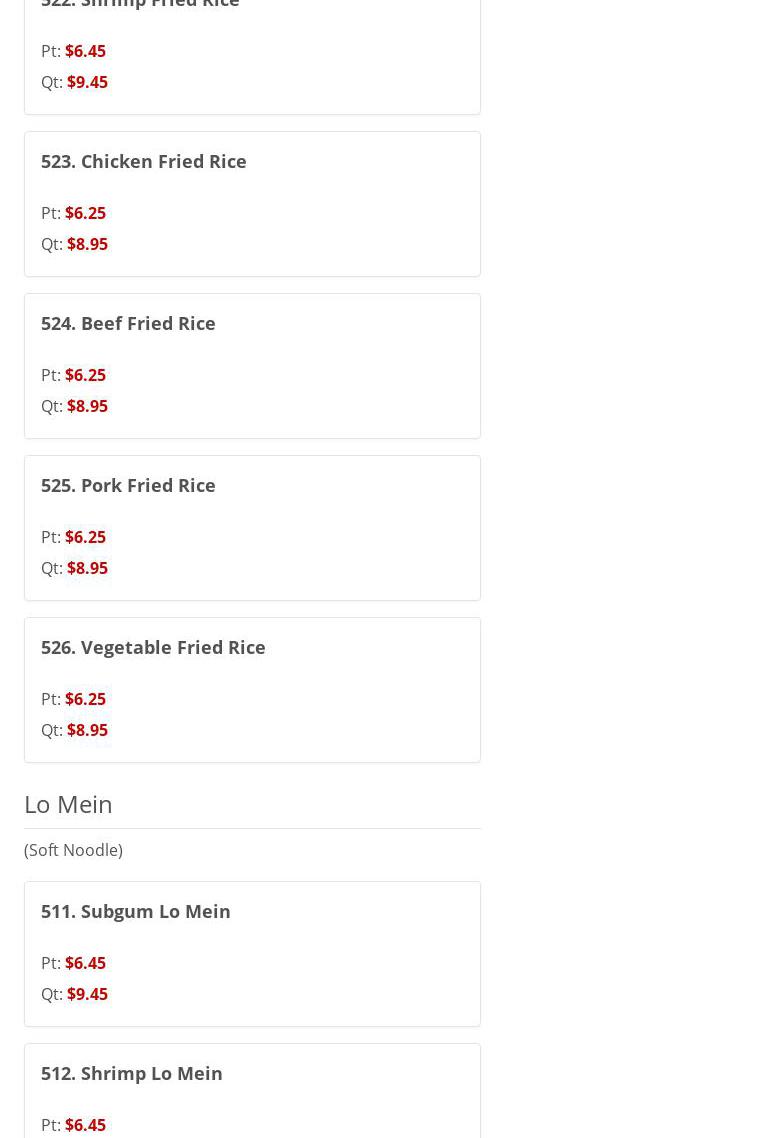The width and height of the screenshot is (770, 1138).
Task: Click the (Soft Noodle) description text
Action: (x=73, y=850)
